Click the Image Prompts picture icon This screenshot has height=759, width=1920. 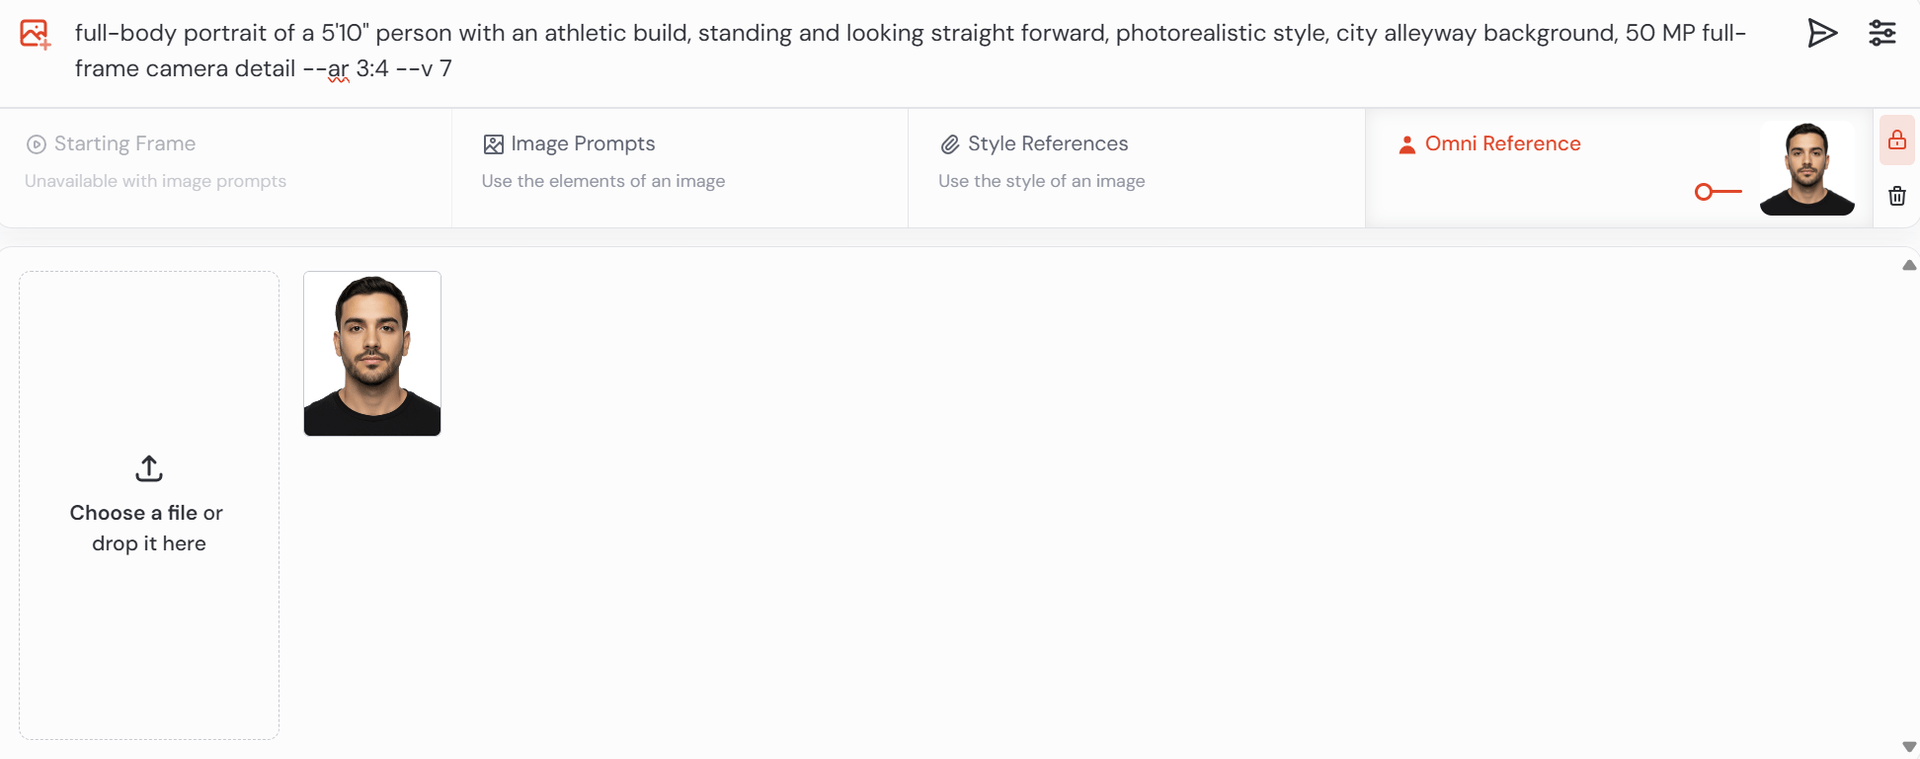point(493,144)
